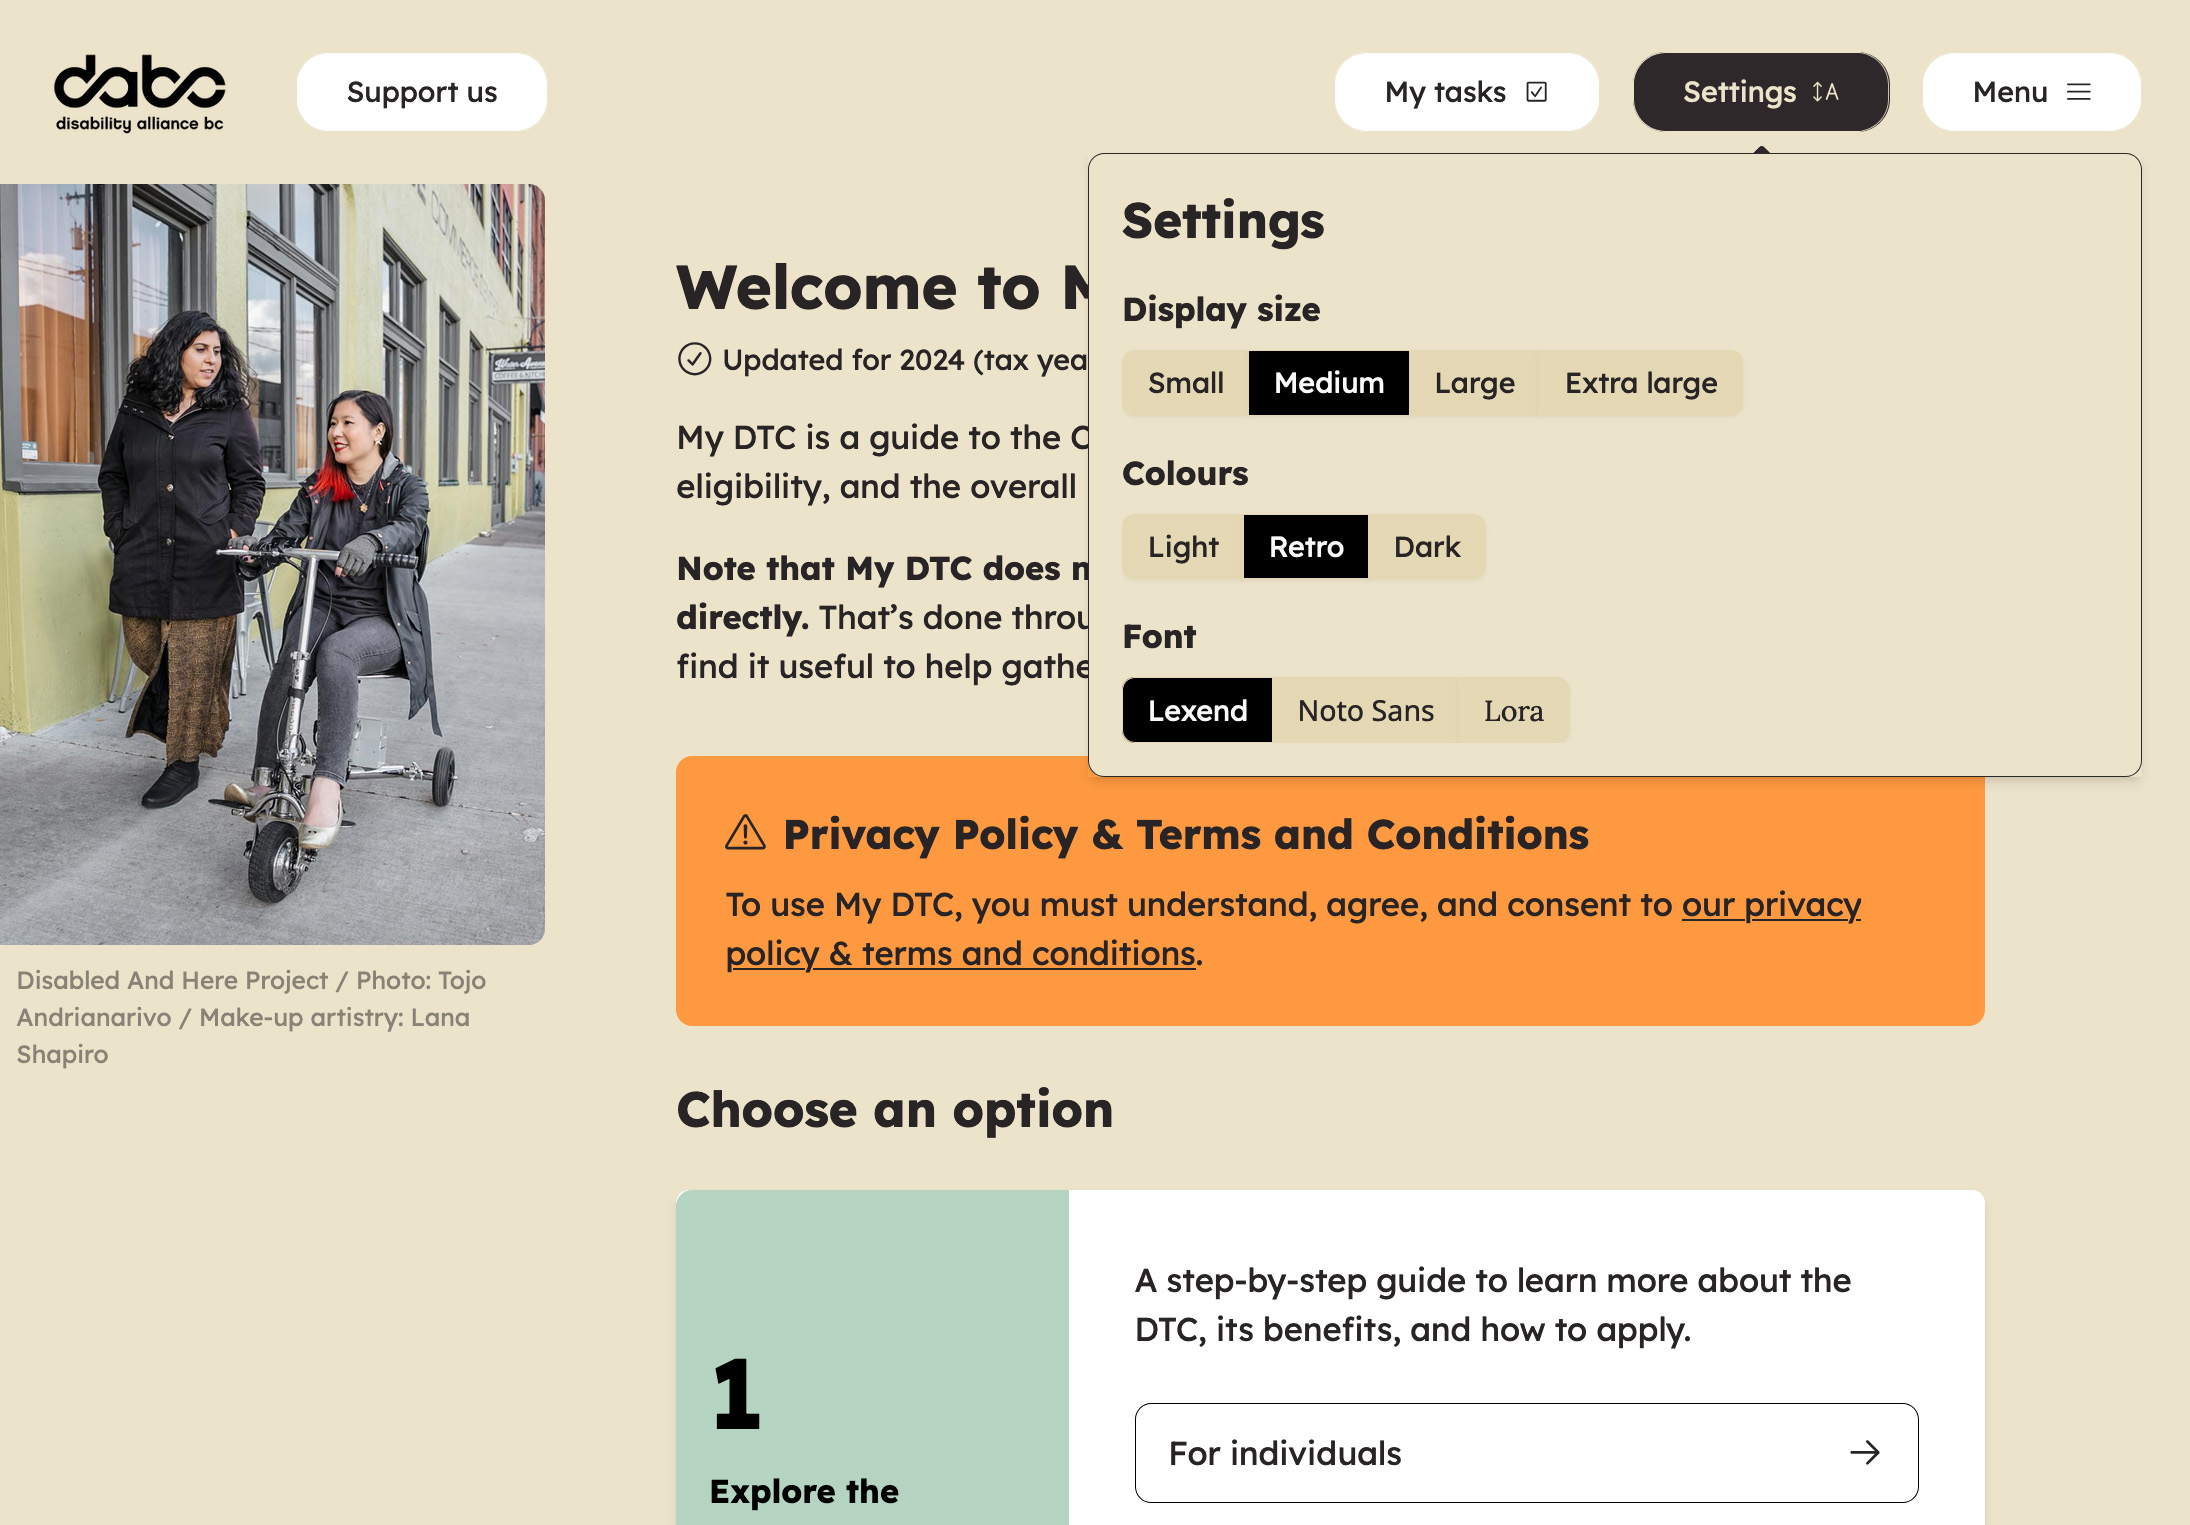2190x1525 pixels.
Task: Switch colours to Light
Action: (x=1183, y=547)
